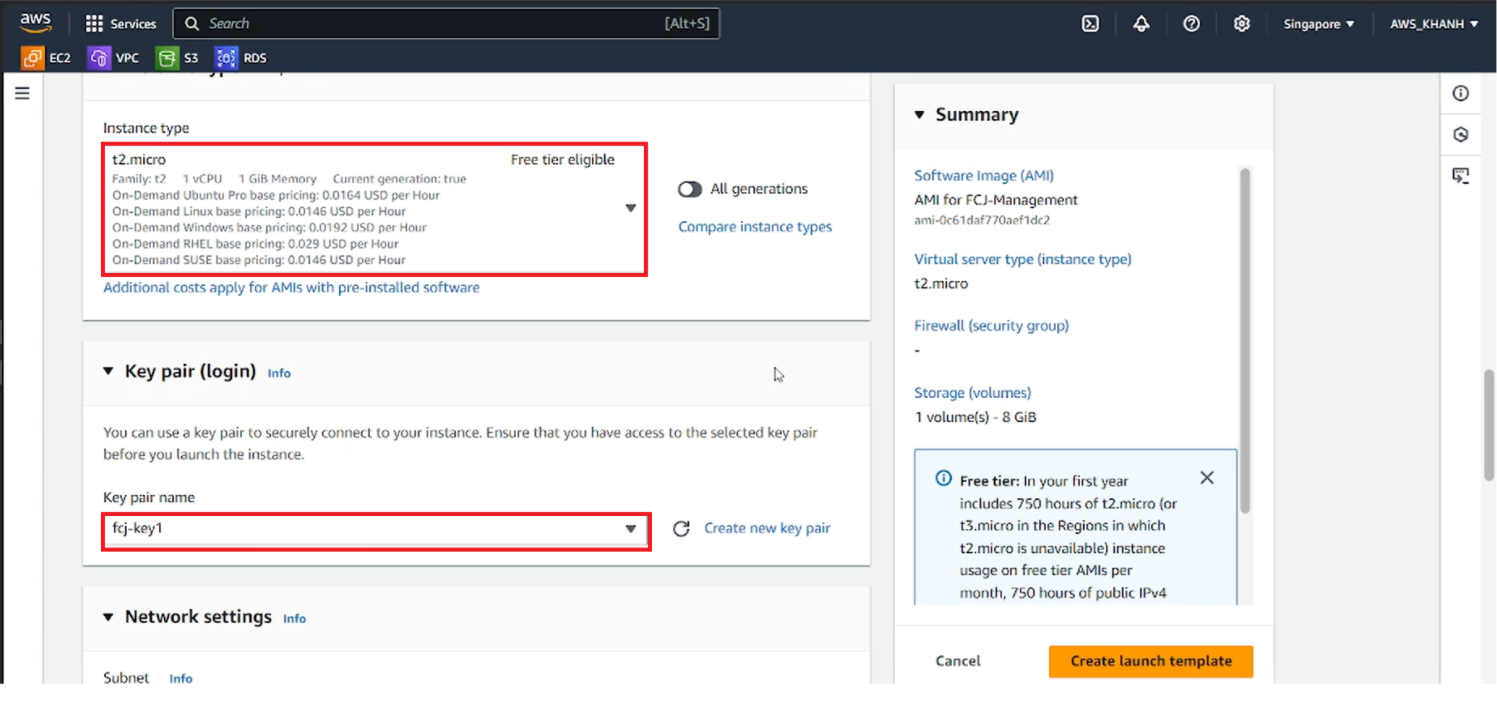Click the Info link next to Key pair (login)
The width and height of the screenshot is (1497, 704).
(279, 373)
